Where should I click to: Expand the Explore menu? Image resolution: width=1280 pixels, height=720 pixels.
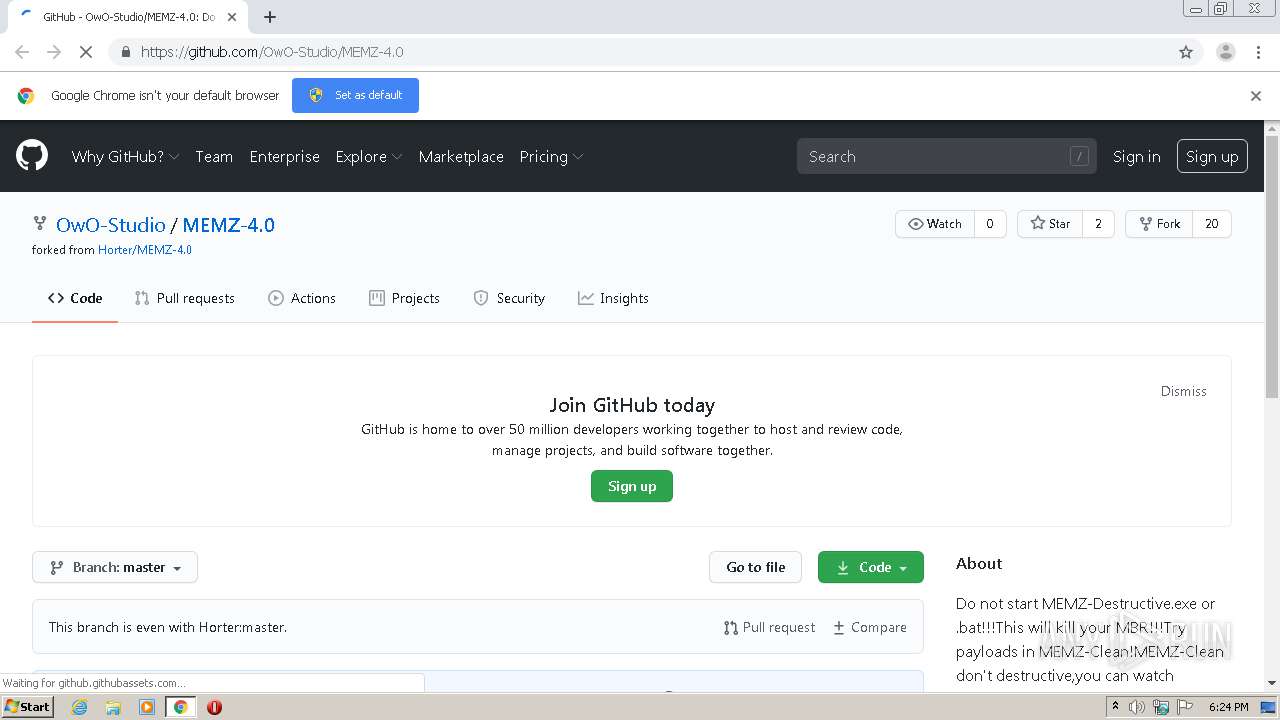coord(369,156)
